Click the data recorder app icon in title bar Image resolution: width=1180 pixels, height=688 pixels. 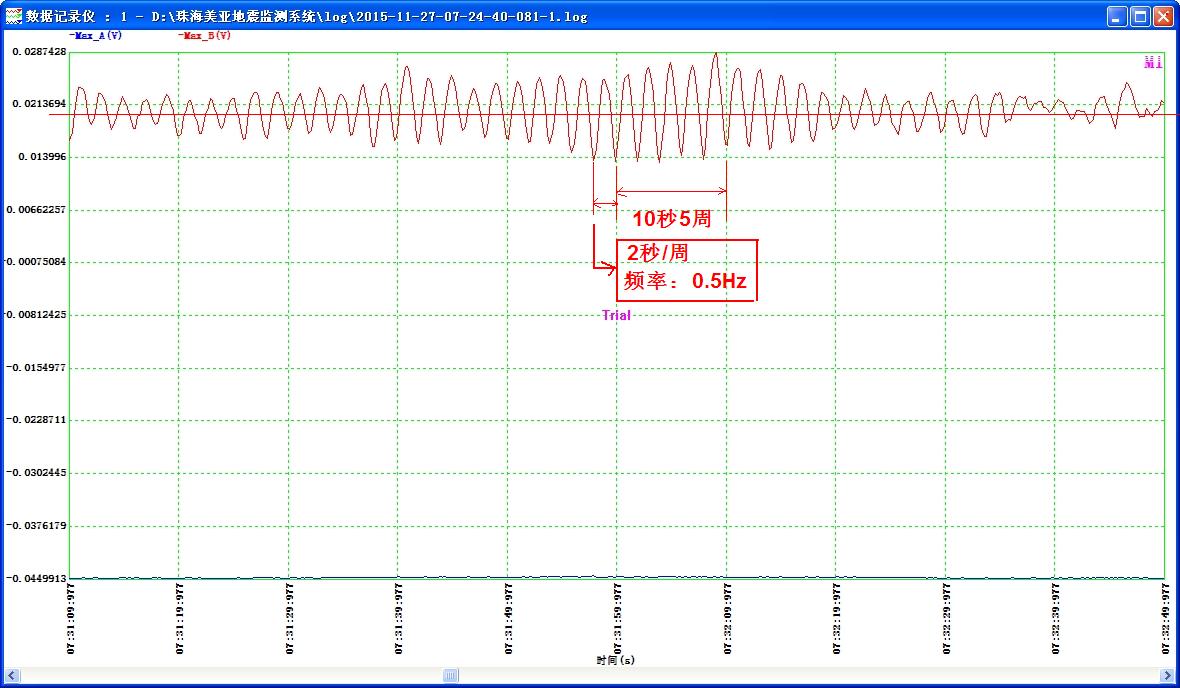(14, 16)
